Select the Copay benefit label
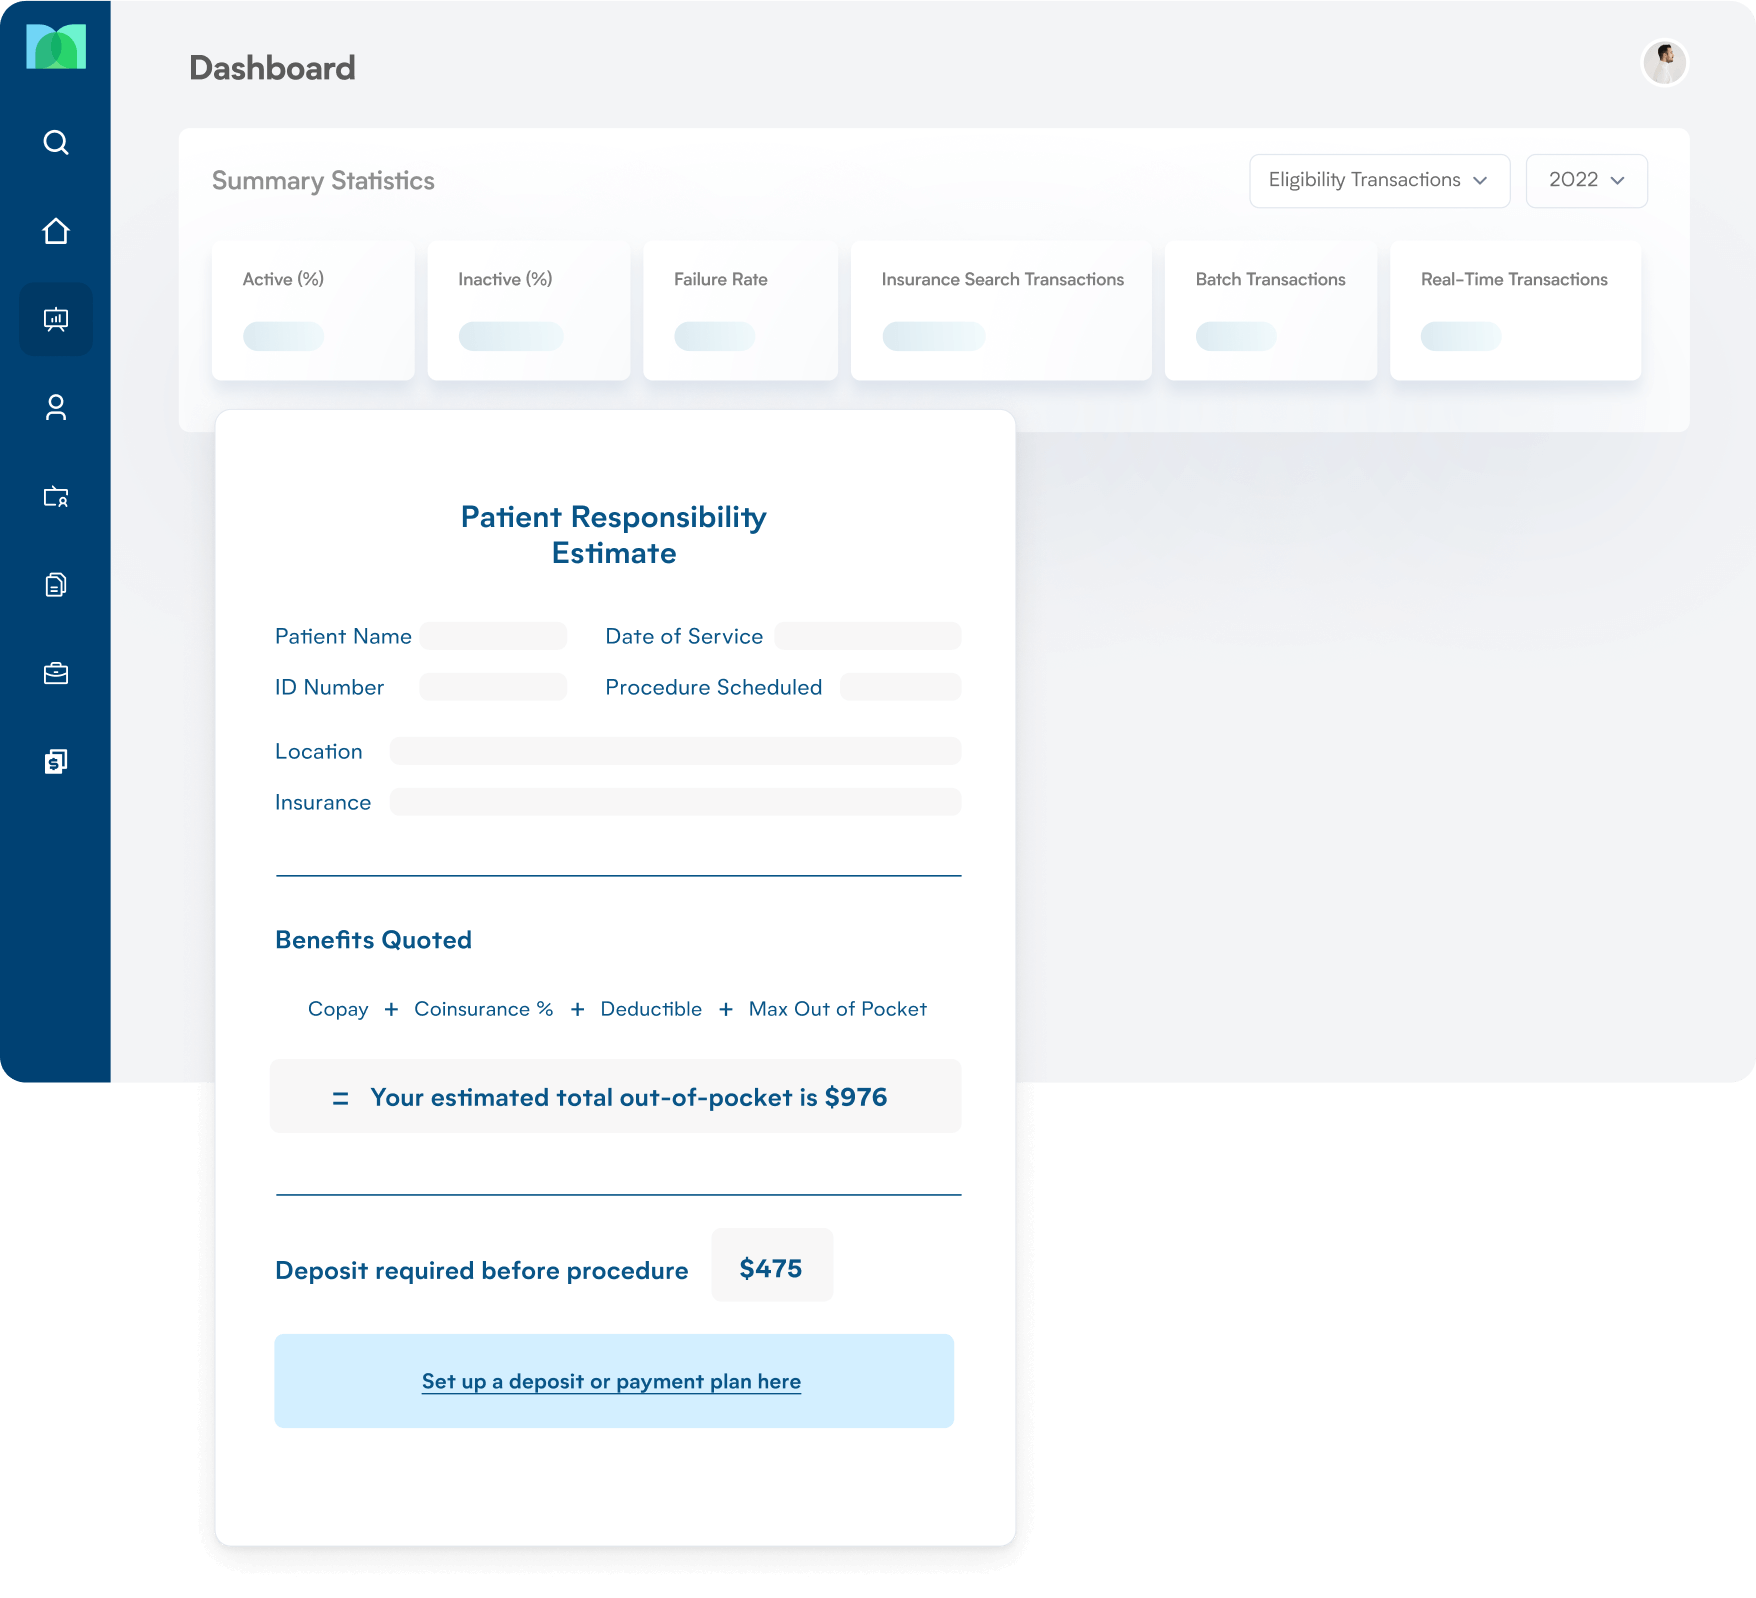Viewport: 1756px width, 1598px height. 338,1009
